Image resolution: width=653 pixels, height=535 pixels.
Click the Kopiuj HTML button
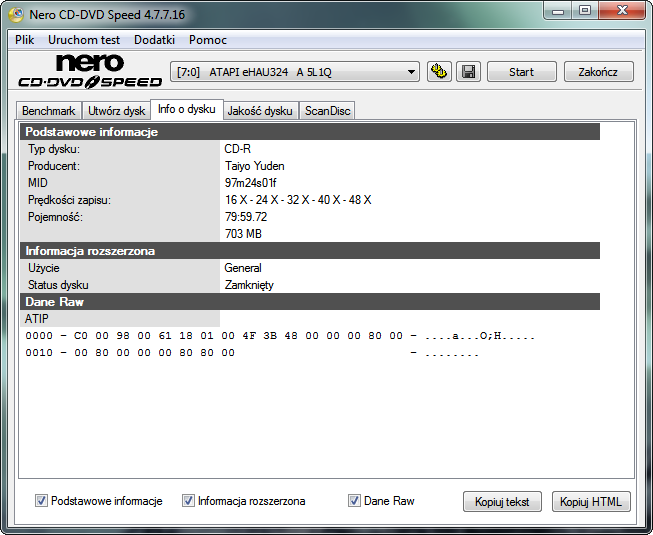coord(591,502)
